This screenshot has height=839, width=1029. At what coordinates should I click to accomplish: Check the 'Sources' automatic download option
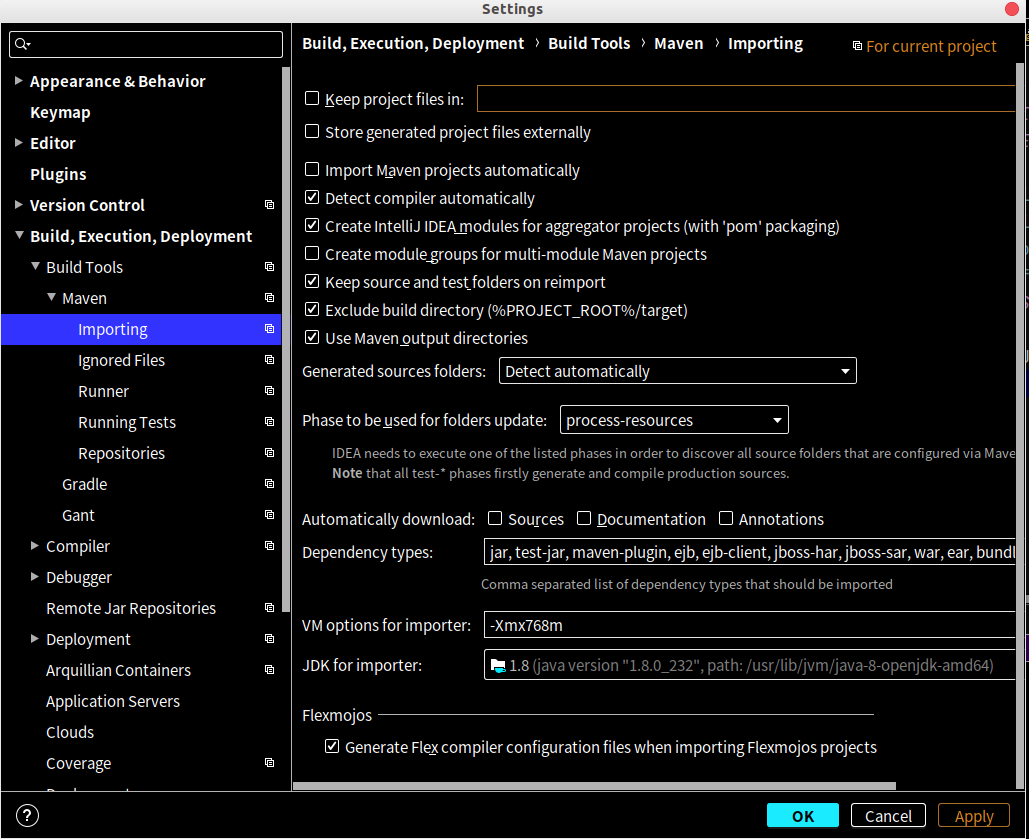point(494,518)
